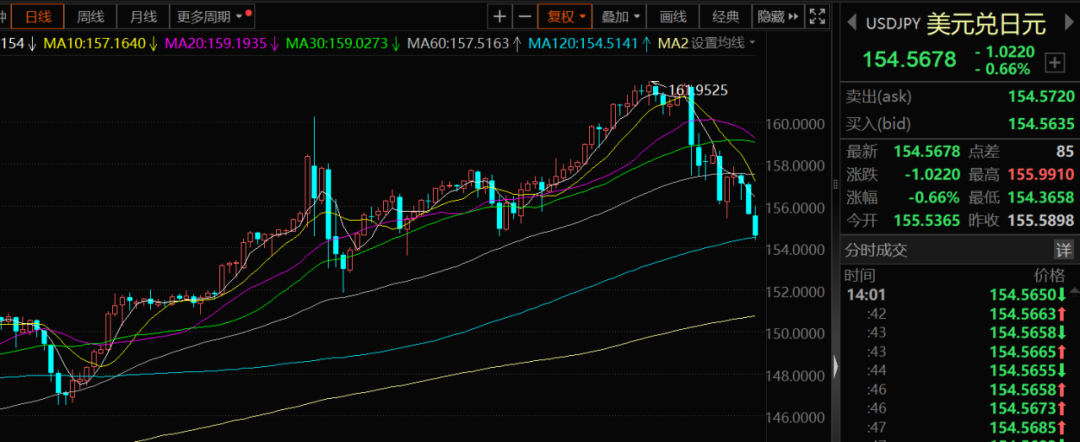Activate 画线 drawing tools
1080x442 pixels.
(673, 16)
